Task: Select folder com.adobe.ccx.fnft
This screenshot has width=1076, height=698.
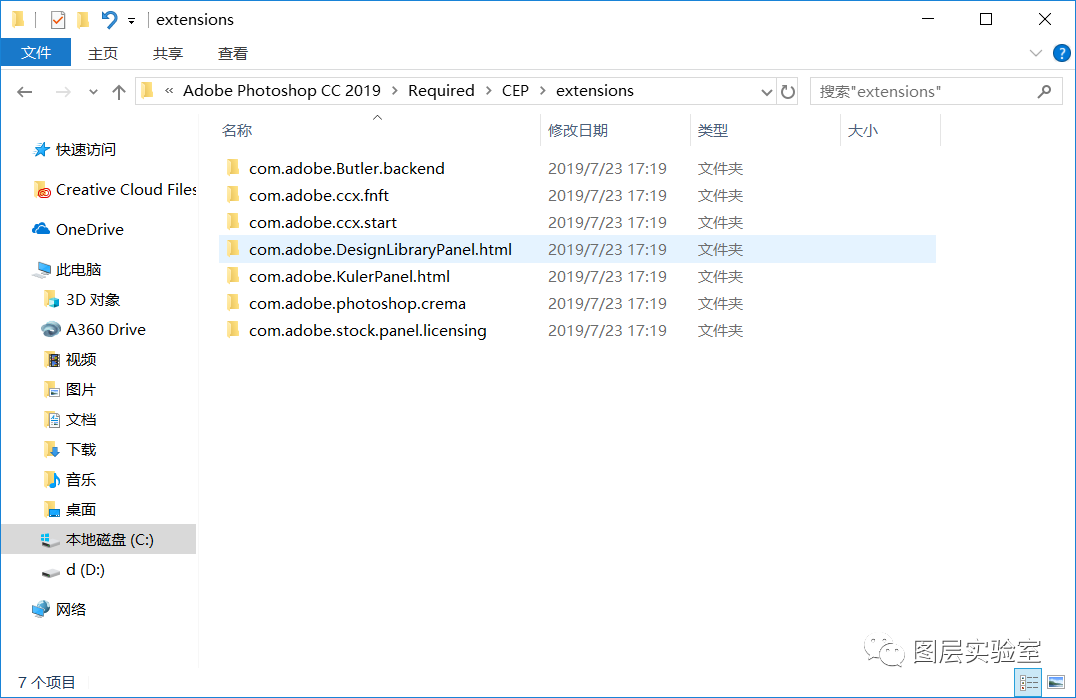Action: 318,196
